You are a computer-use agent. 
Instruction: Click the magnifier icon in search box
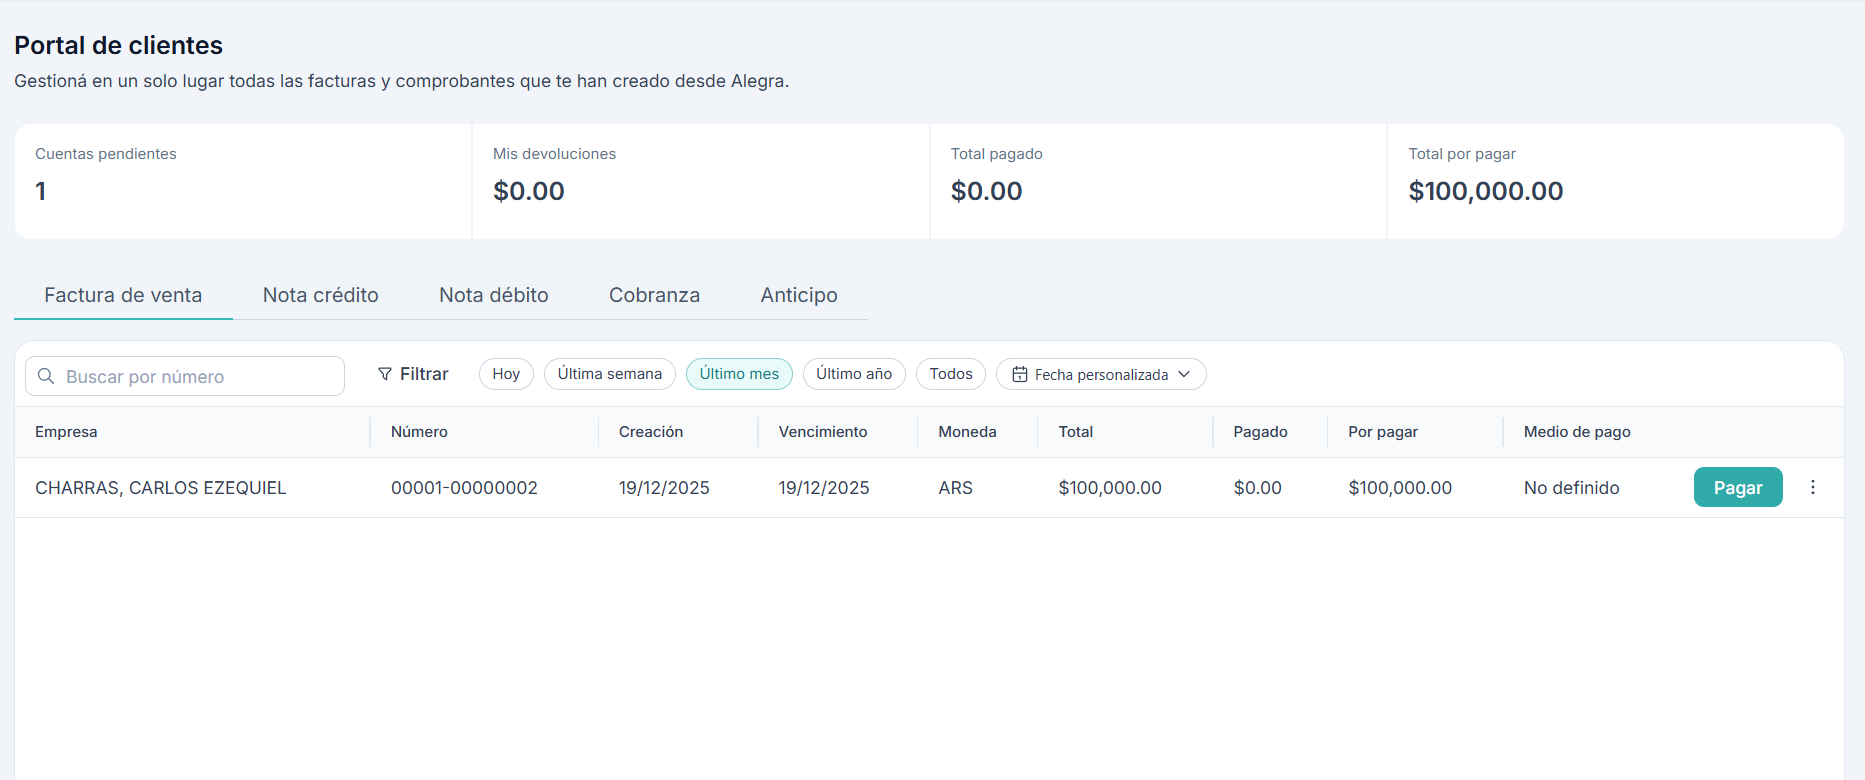[46, 376]
